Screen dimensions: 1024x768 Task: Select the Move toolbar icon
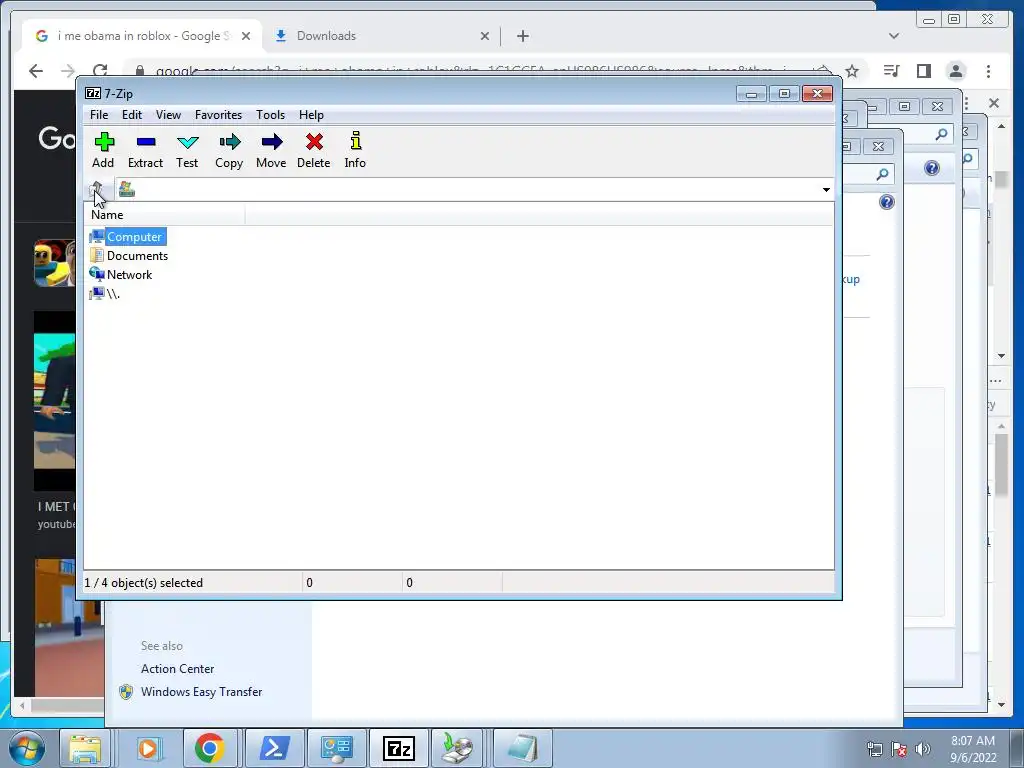pos(271,150)
